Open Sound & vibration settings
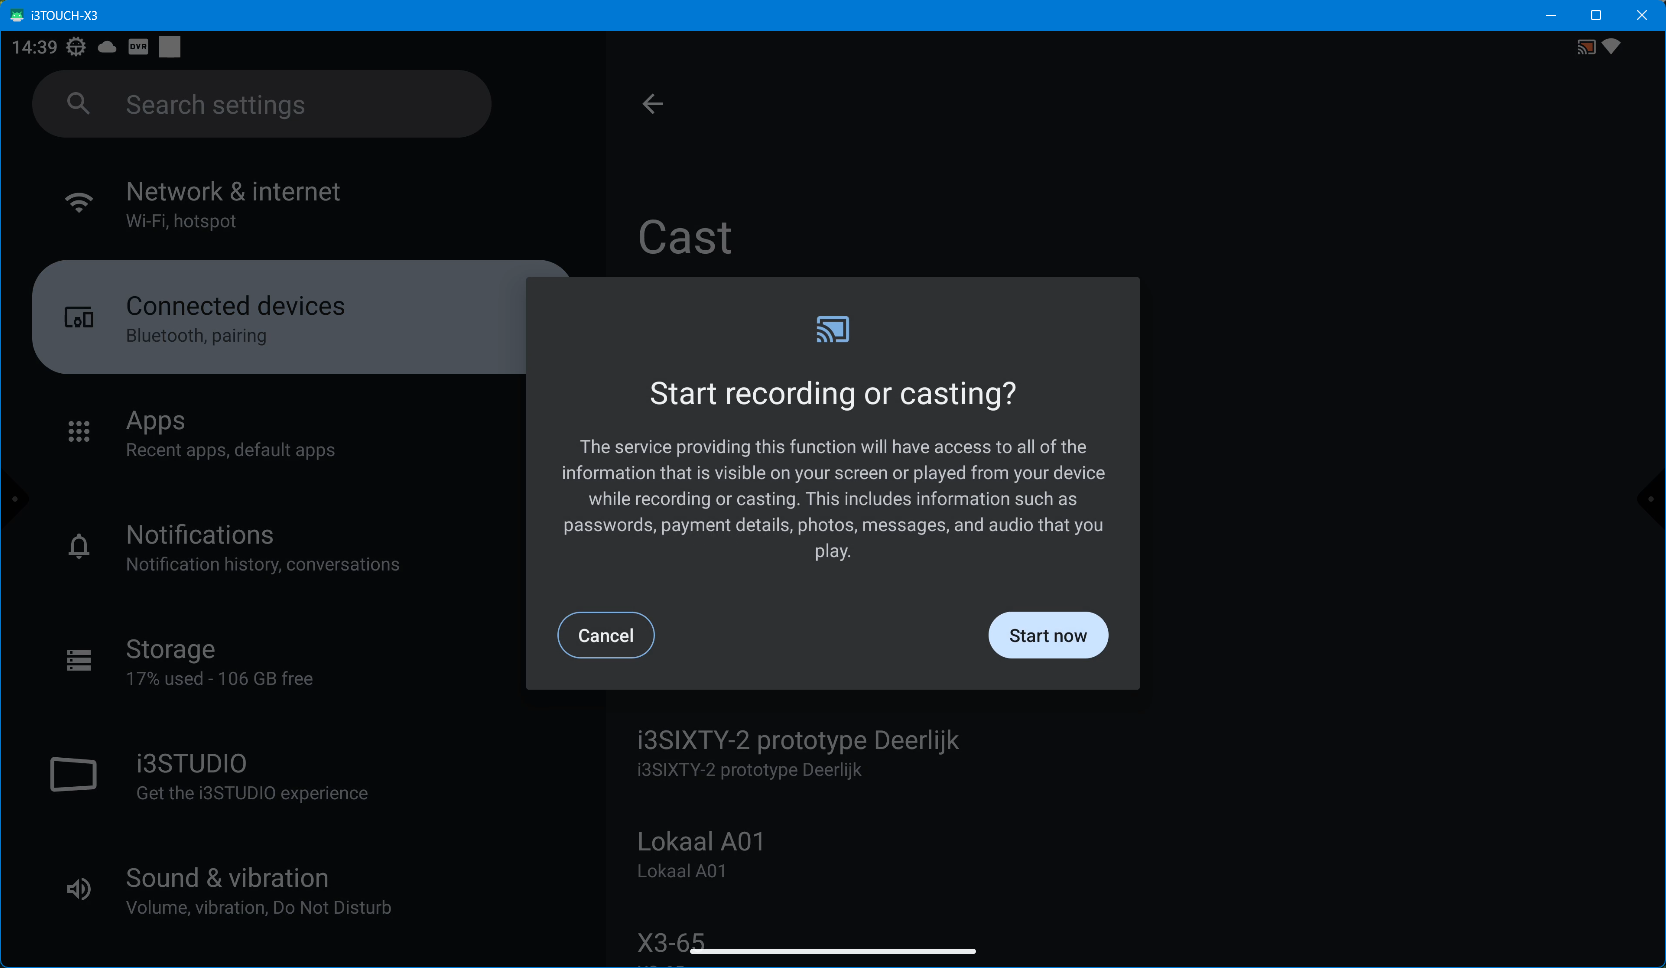The image size is (1666, 968). [x=258, y=890]
